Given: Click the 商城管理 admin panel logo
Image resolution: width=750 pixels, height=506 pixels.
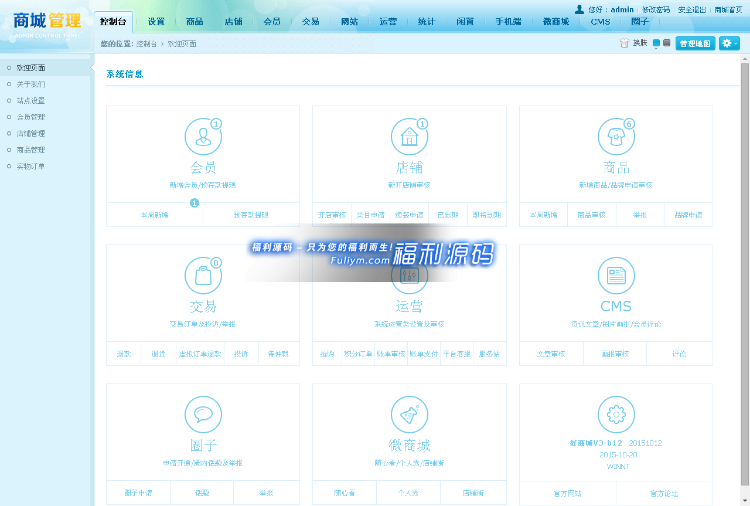Looking at the screenshot, I should (47, 24).
